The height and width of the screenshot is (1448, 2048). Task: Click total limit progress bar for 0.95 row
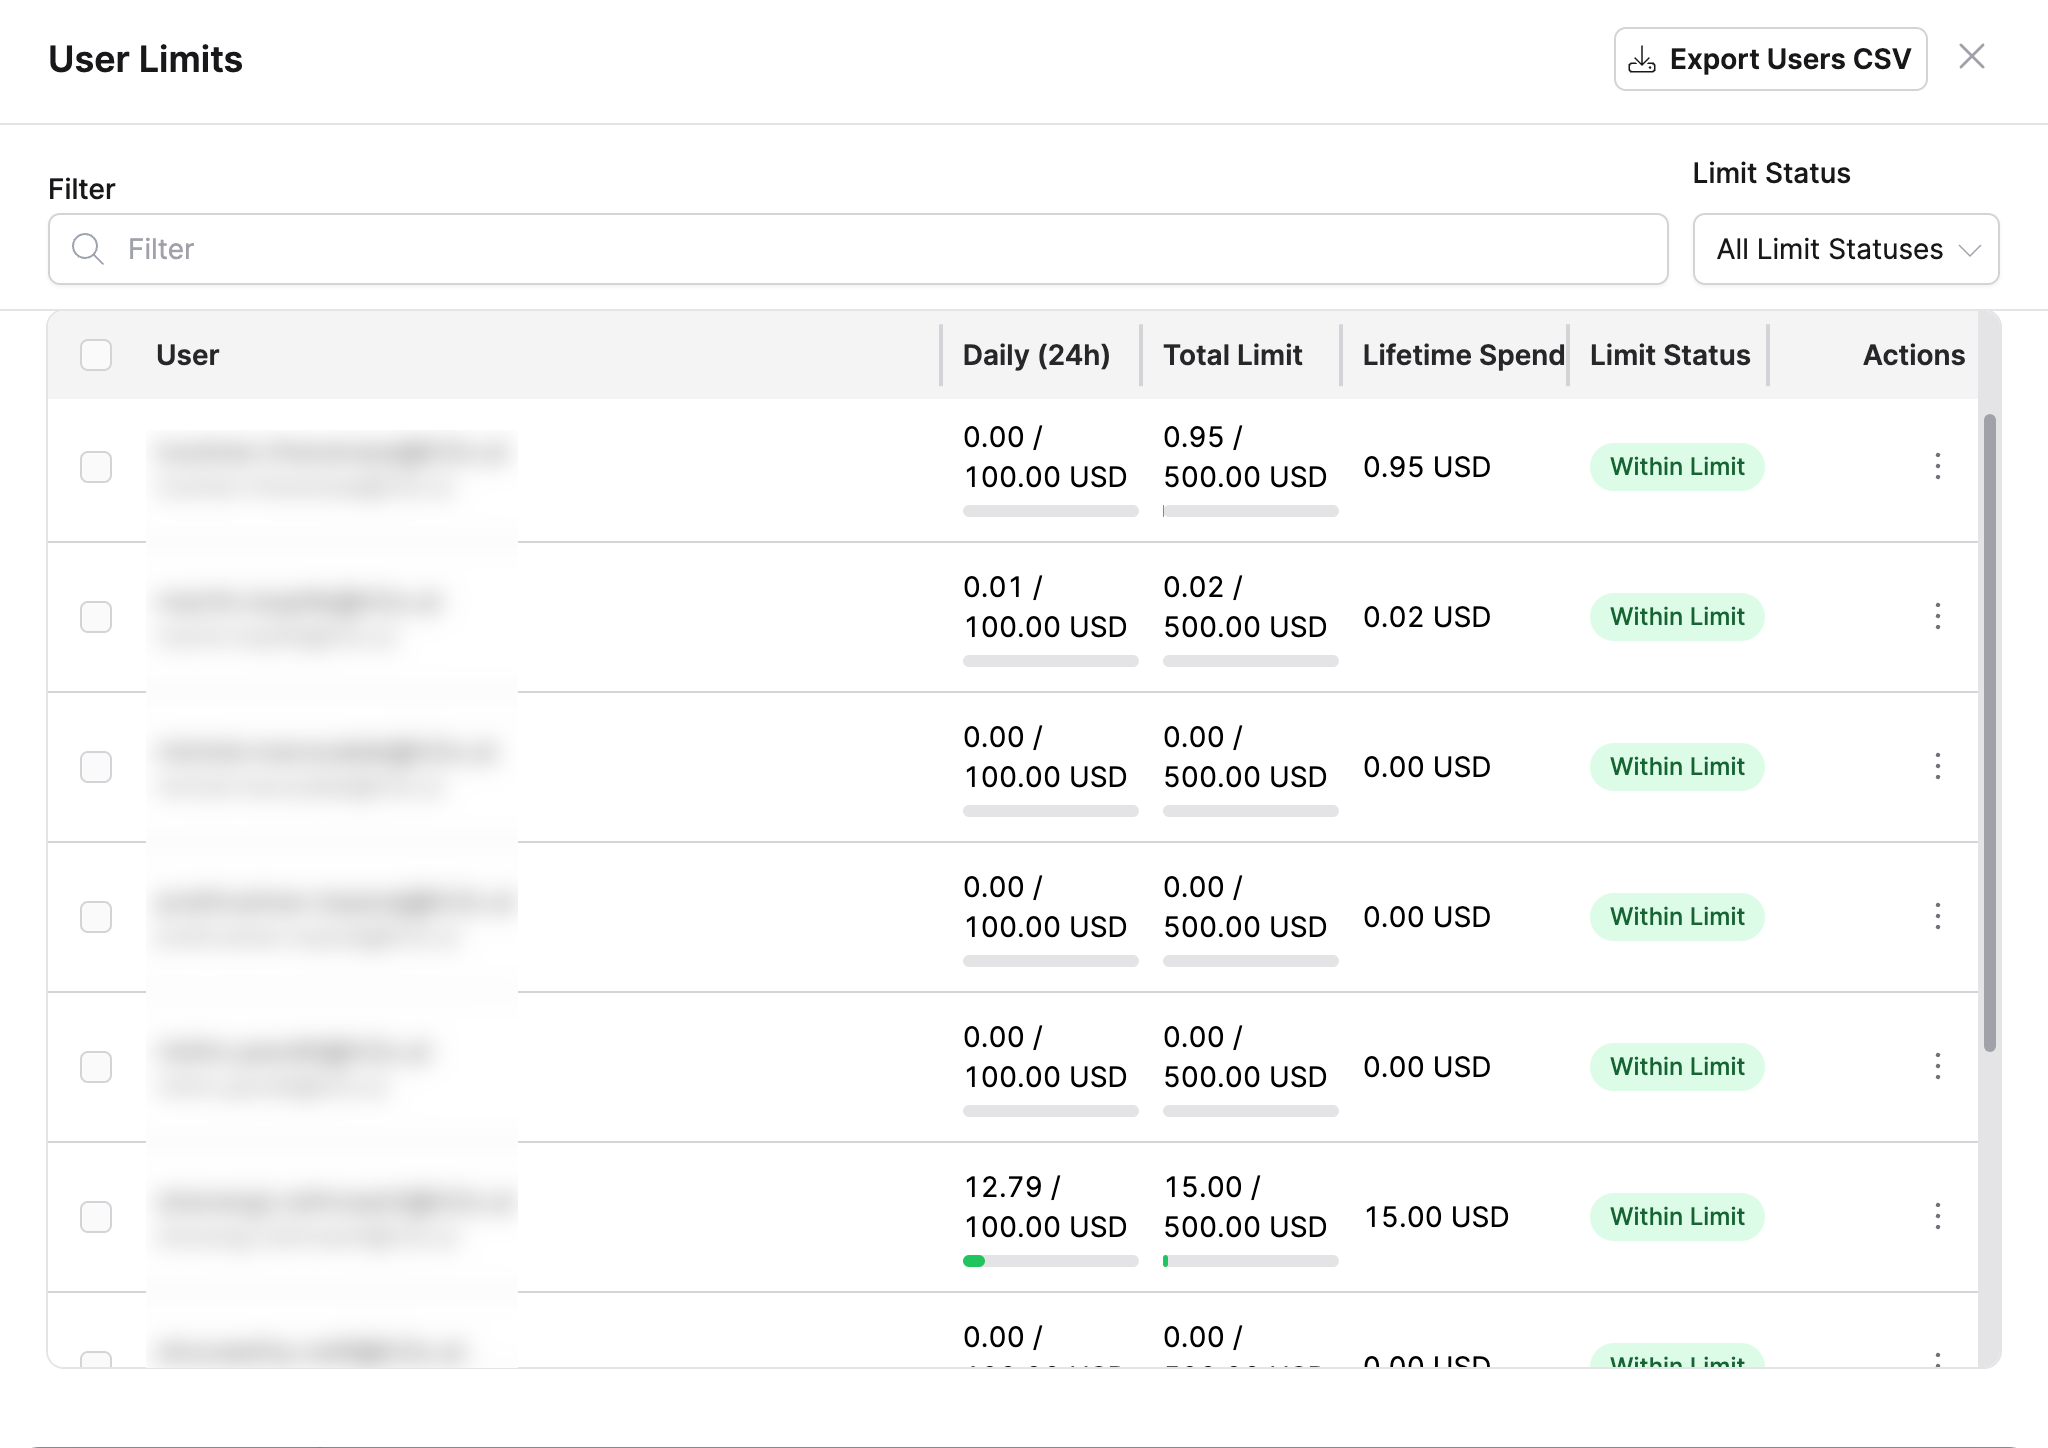coord(1251,511)
